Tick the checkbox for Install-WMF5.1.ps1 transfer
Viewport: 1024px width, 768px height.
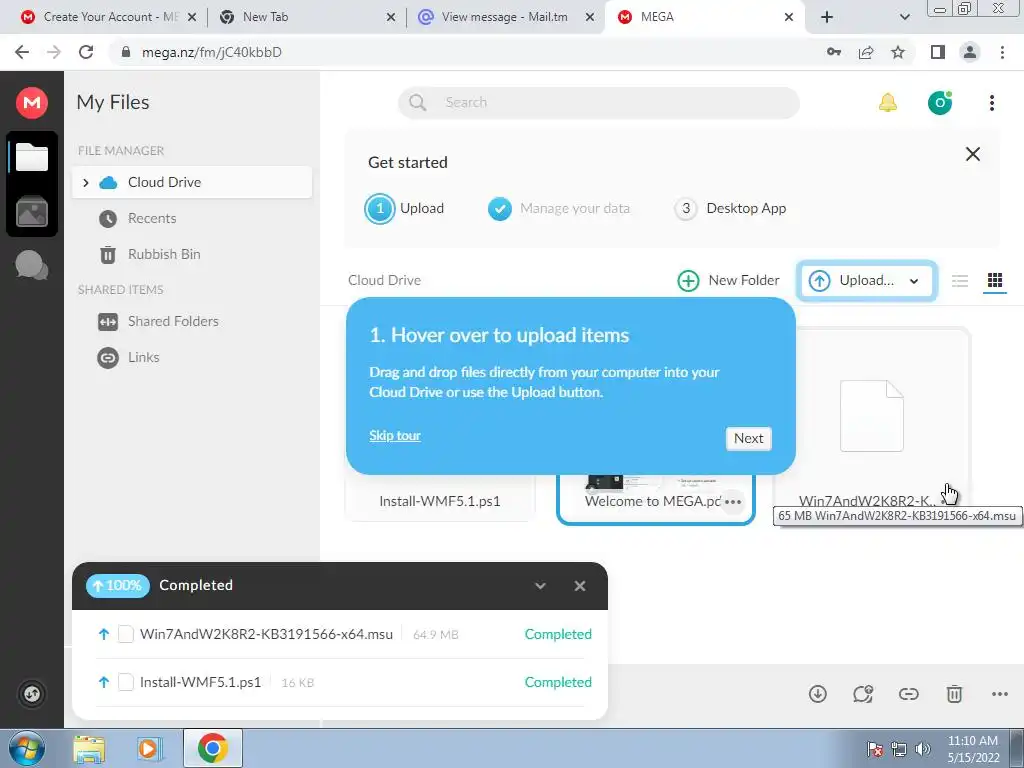coord(125,682)
